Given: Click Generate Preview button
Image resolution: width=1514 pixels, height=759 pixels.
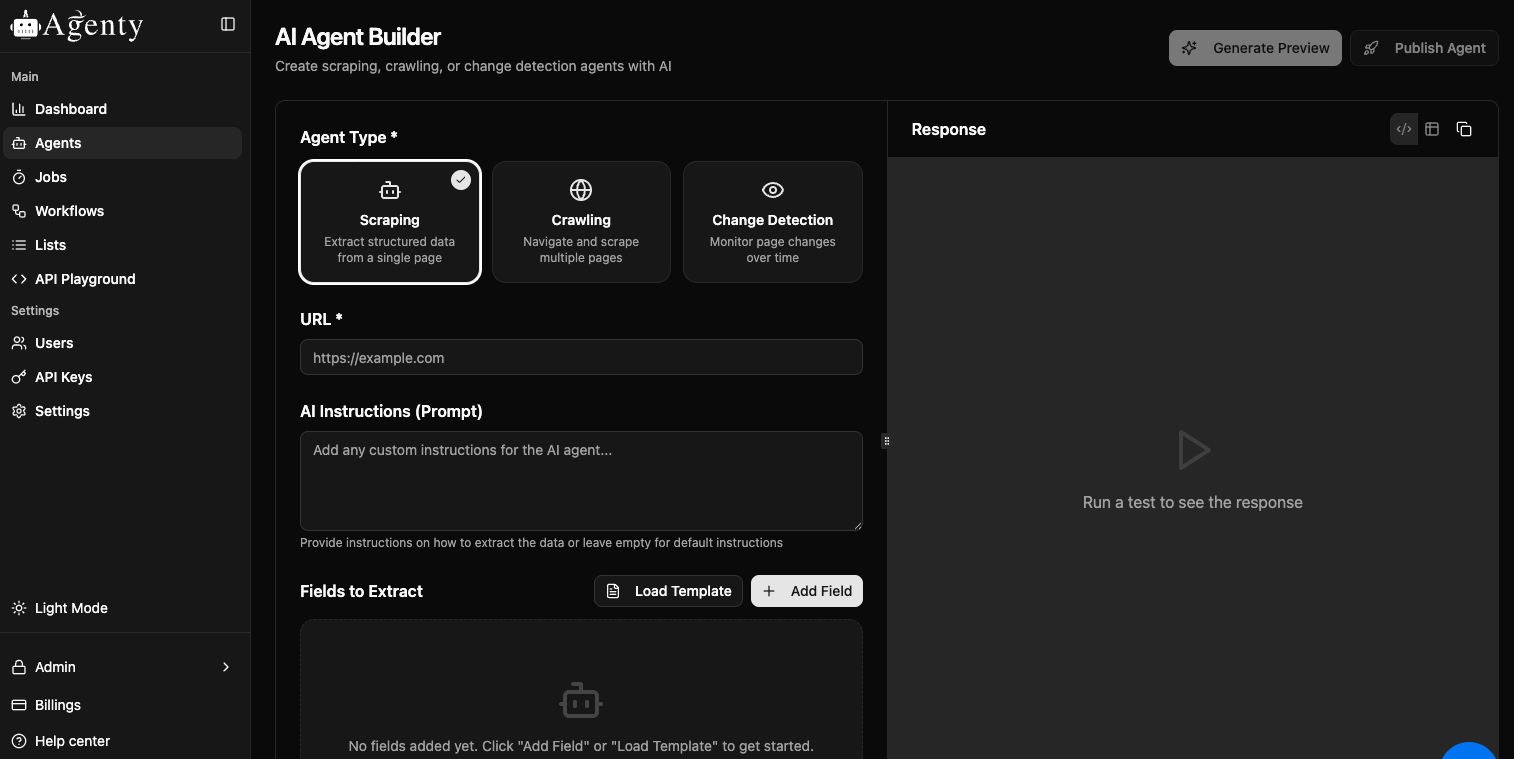Looking at the screenshot, I should pyautogui.click(x=1255, y=48).
